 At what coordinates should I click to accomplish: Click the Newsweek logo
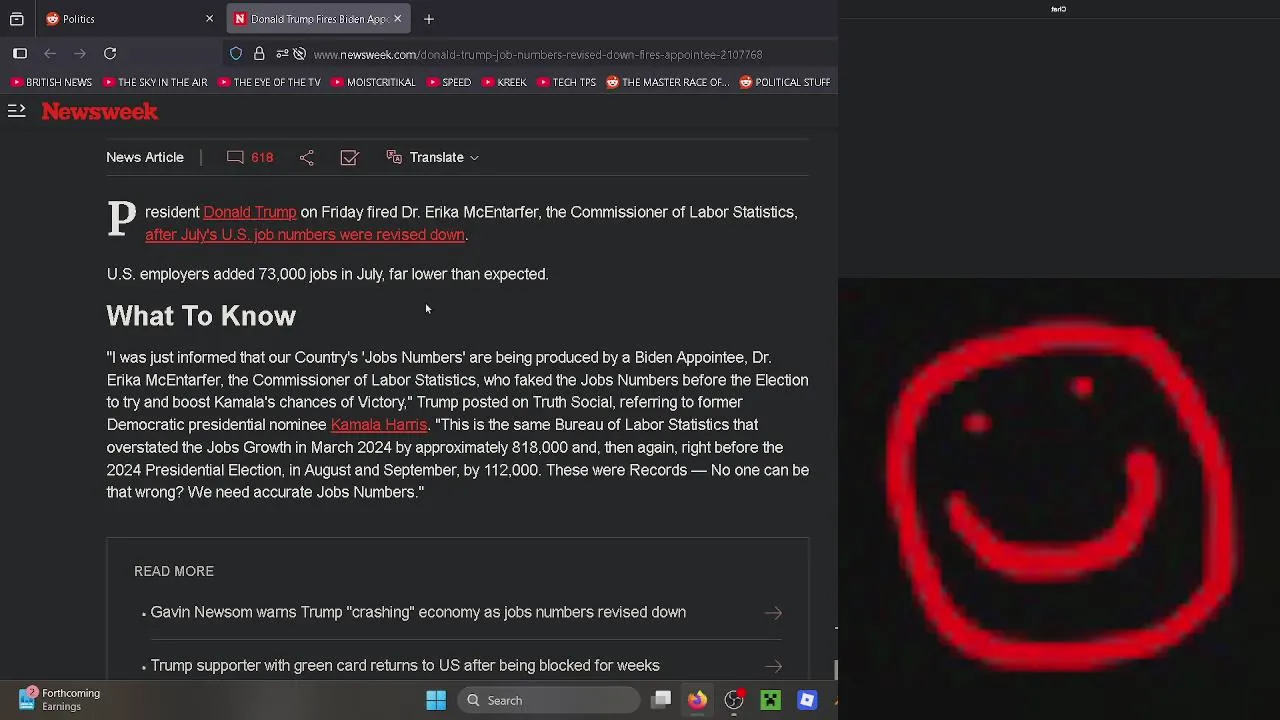100,111
